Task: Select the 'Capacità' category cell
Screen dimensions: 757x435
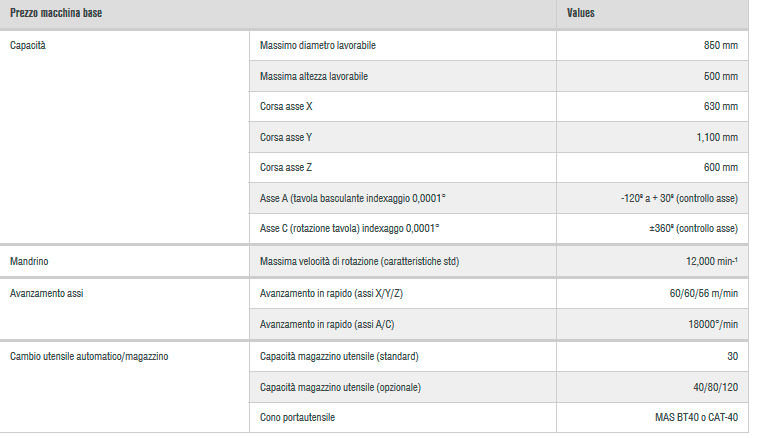Action: point(27,46)
